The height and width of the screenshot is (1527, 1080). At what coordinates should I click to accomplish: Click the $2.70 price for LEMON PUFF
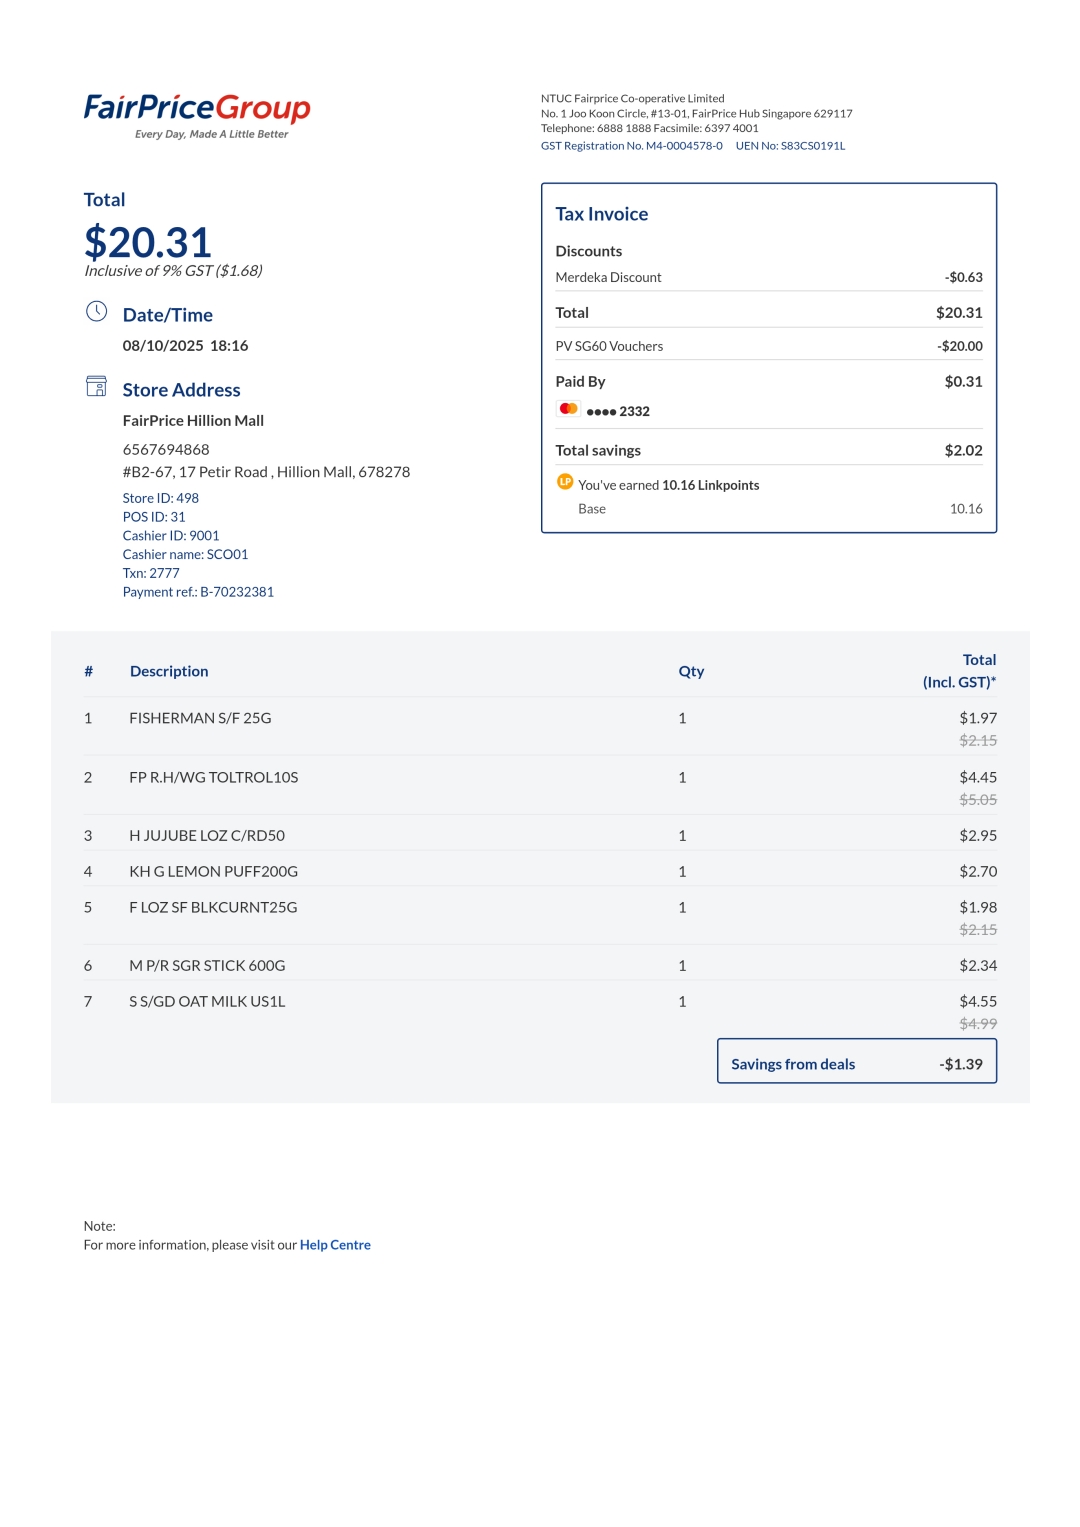click(978, 872)
